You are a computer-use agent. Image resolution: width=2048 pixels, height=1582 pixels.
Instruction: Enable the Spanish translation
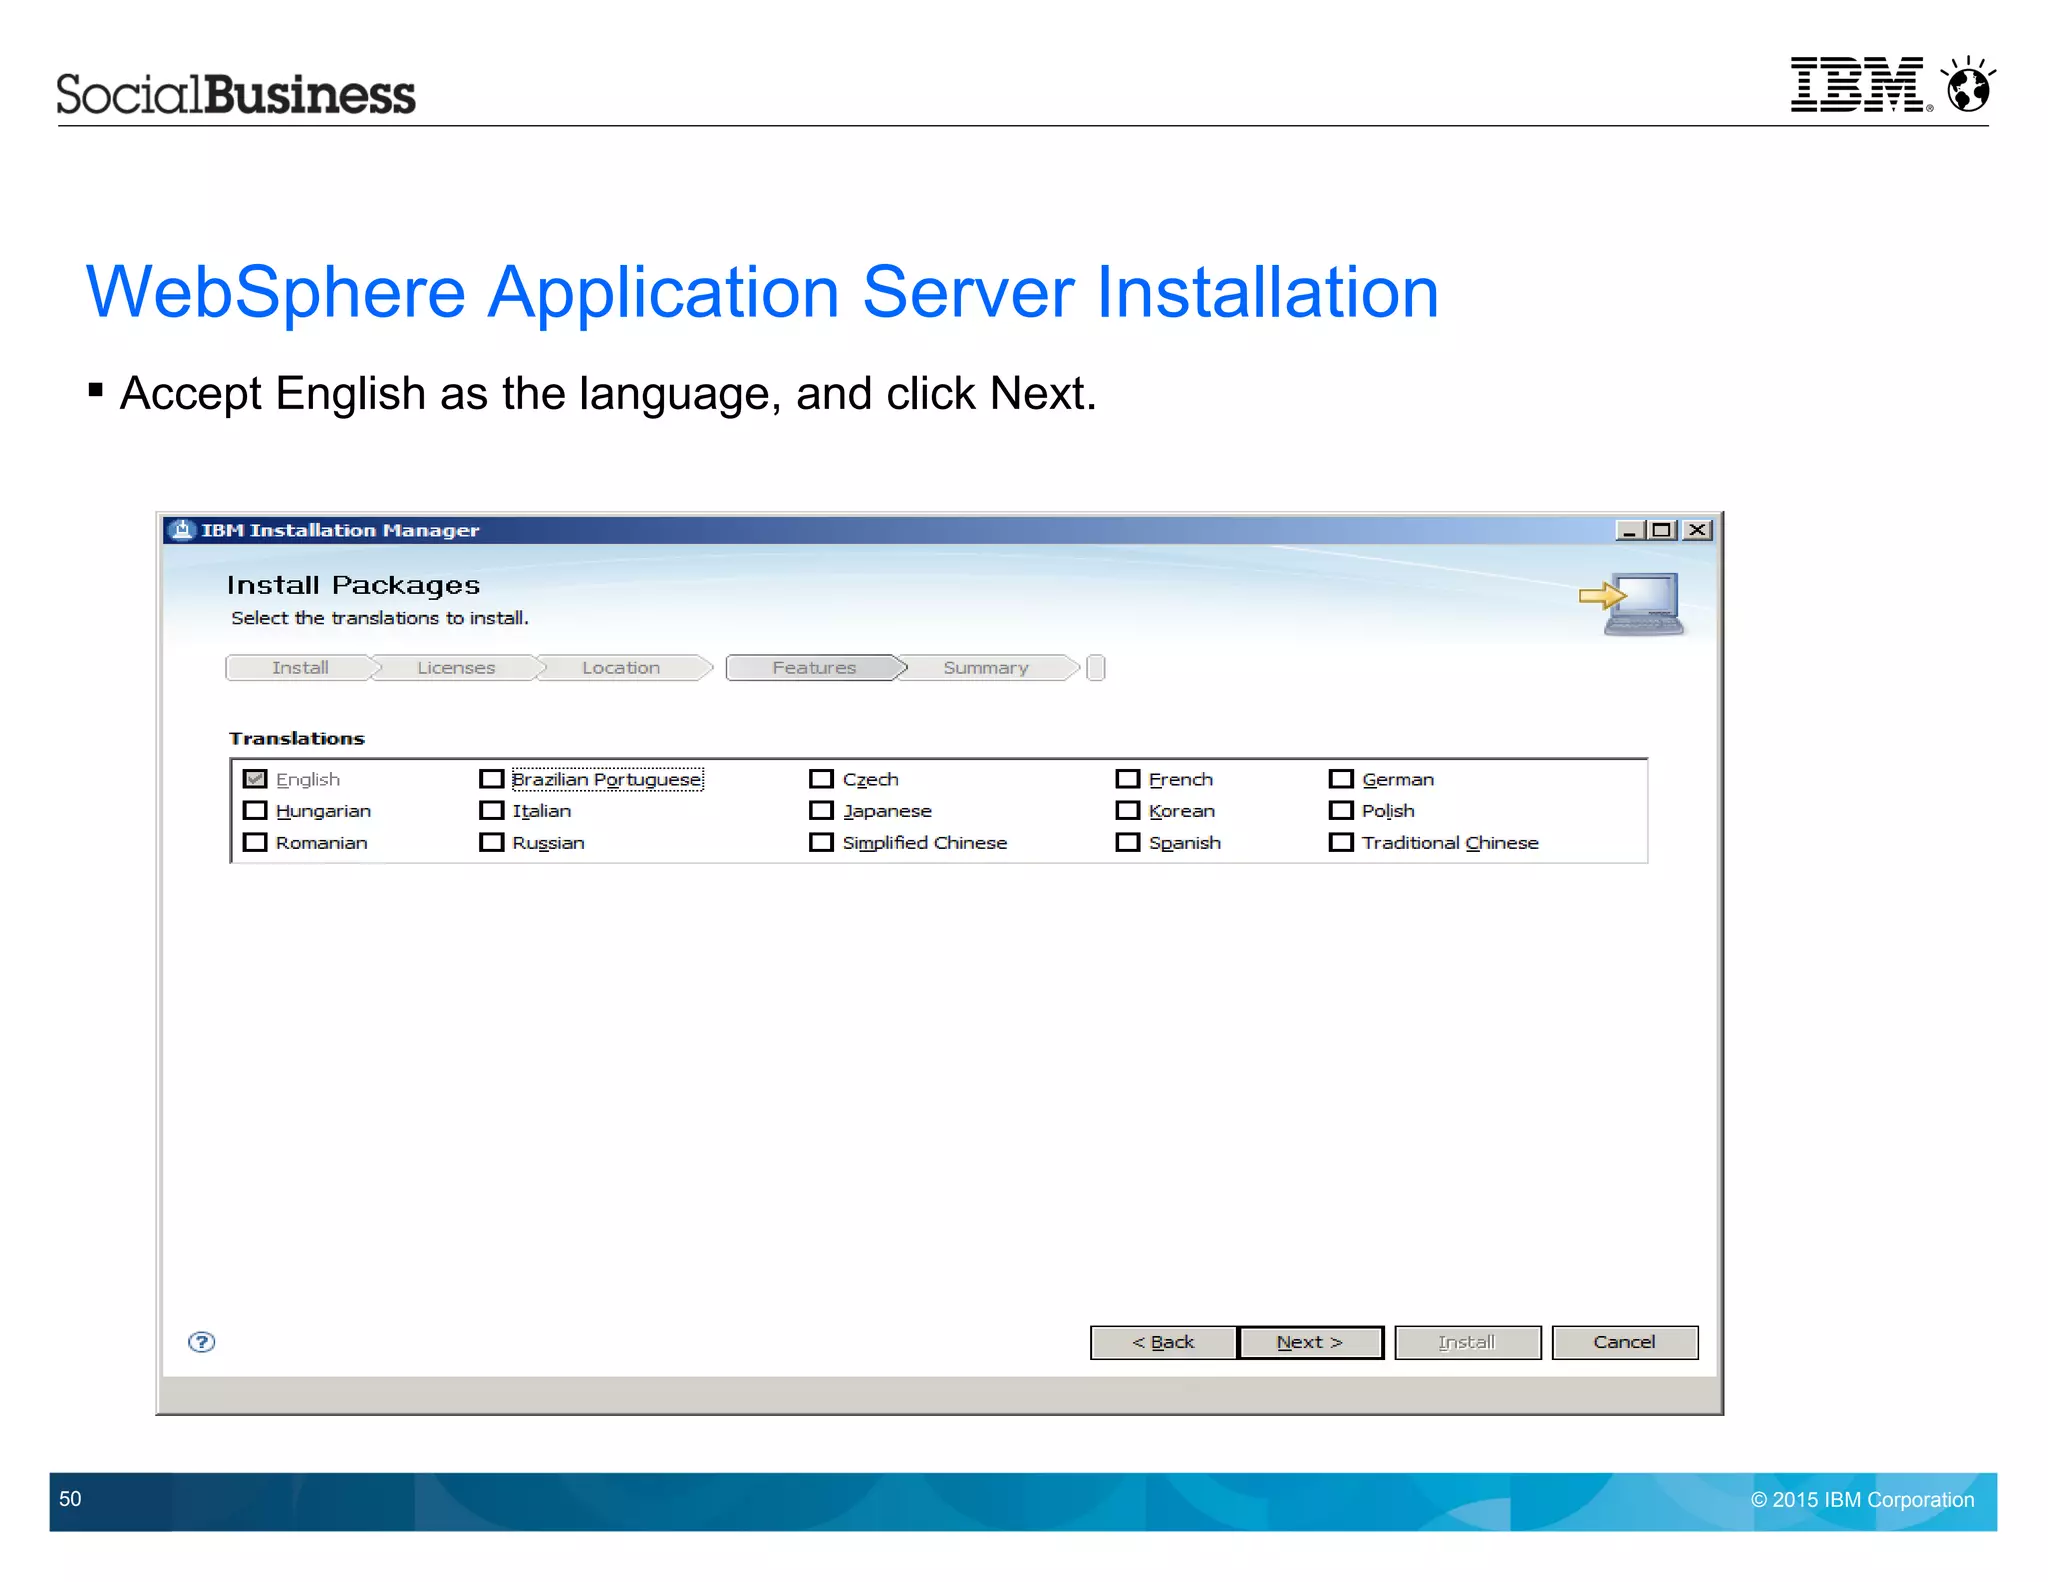[x=1127, y=843]
